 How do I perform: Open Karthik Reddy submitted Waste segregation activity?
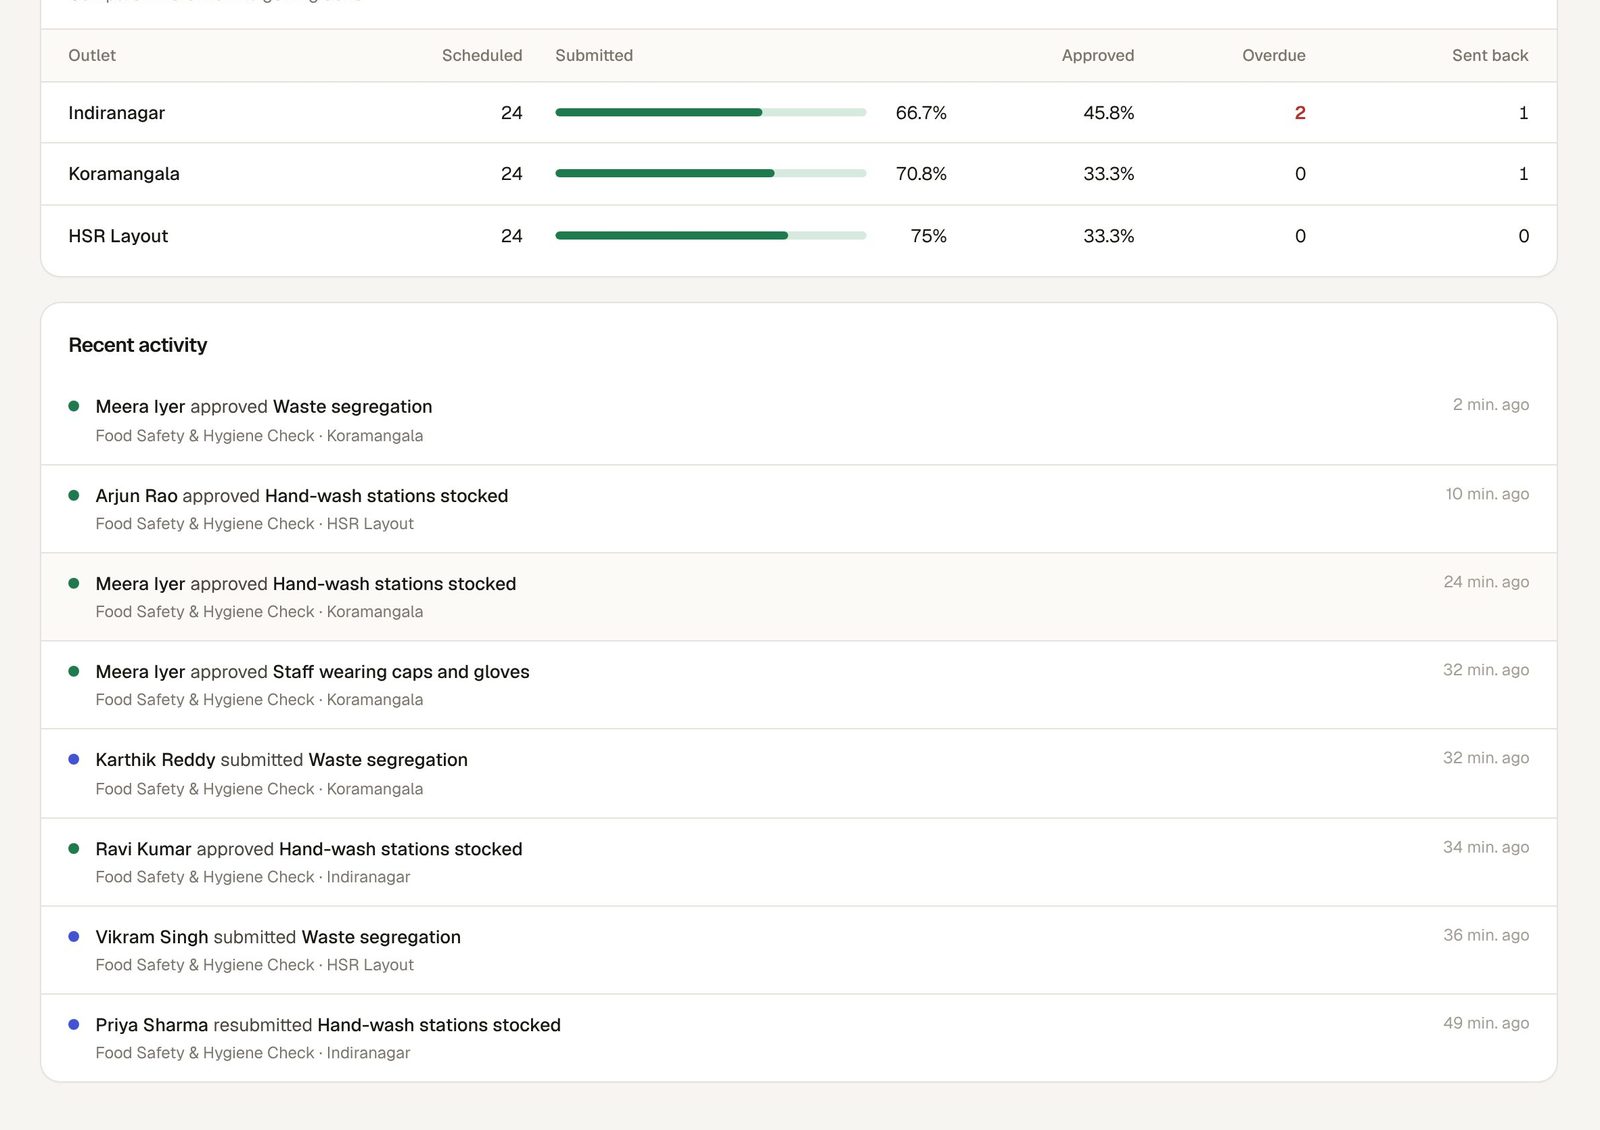click(799, 774)
